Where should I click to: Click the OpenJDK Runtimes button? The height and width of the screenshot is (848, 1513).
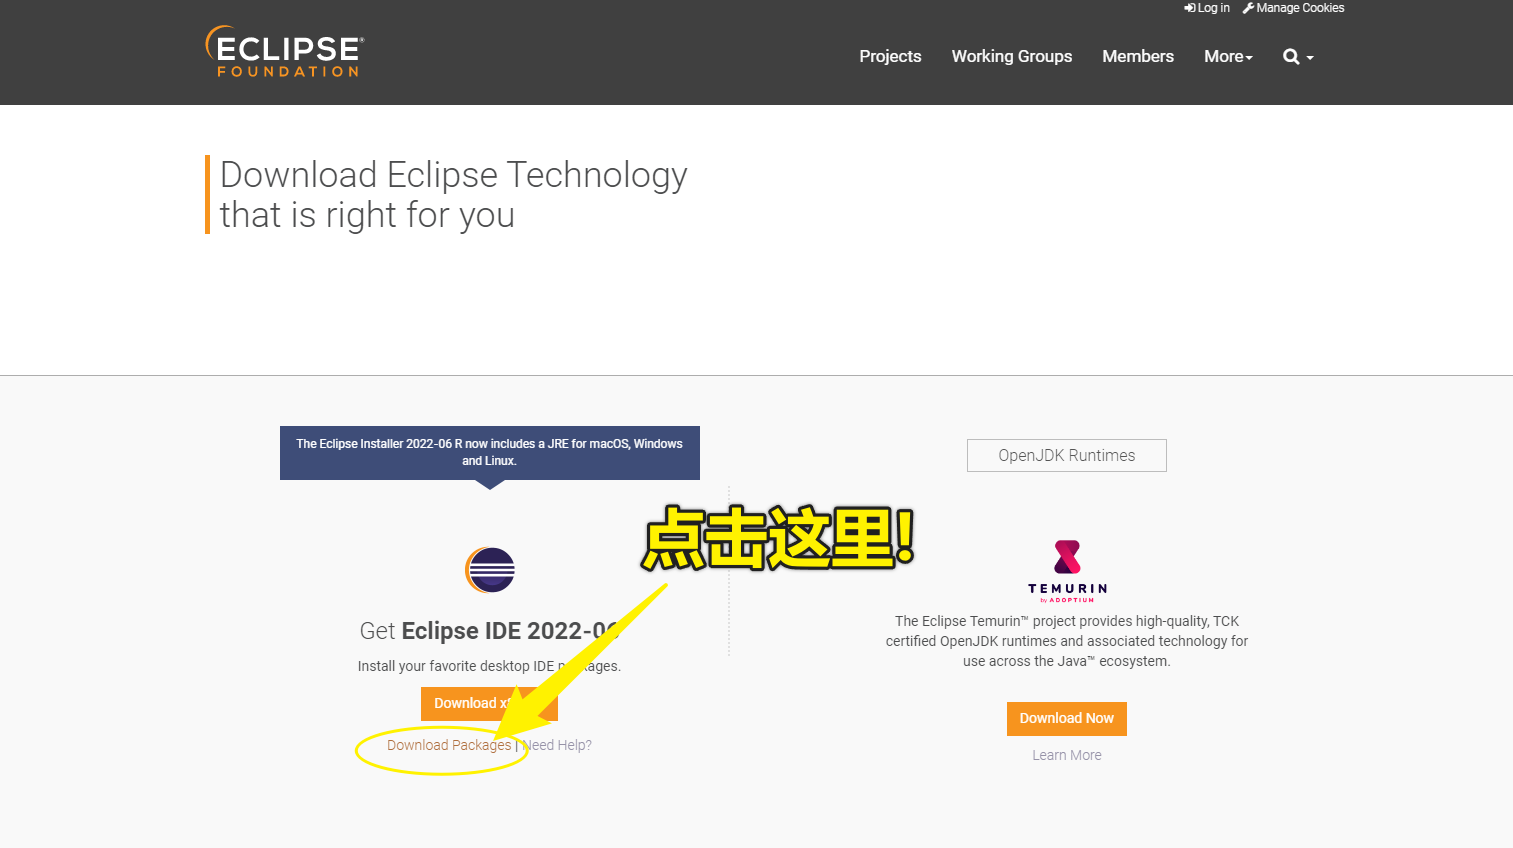pos(1067,455)
